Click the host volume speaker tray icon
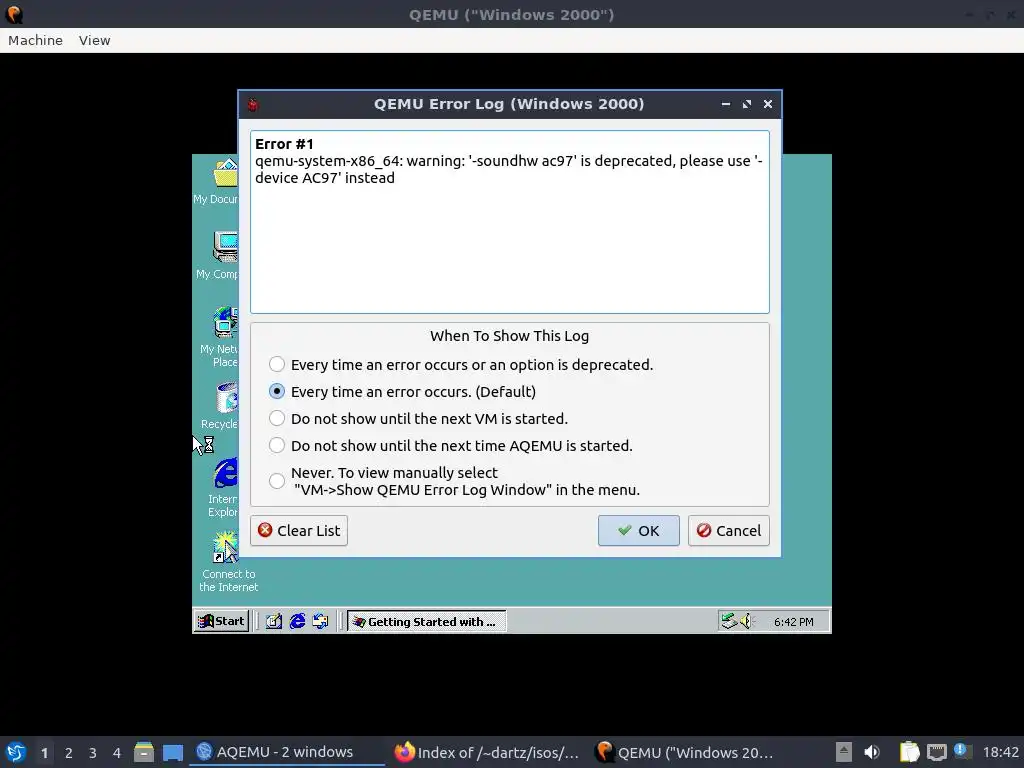 pos(872,752)
